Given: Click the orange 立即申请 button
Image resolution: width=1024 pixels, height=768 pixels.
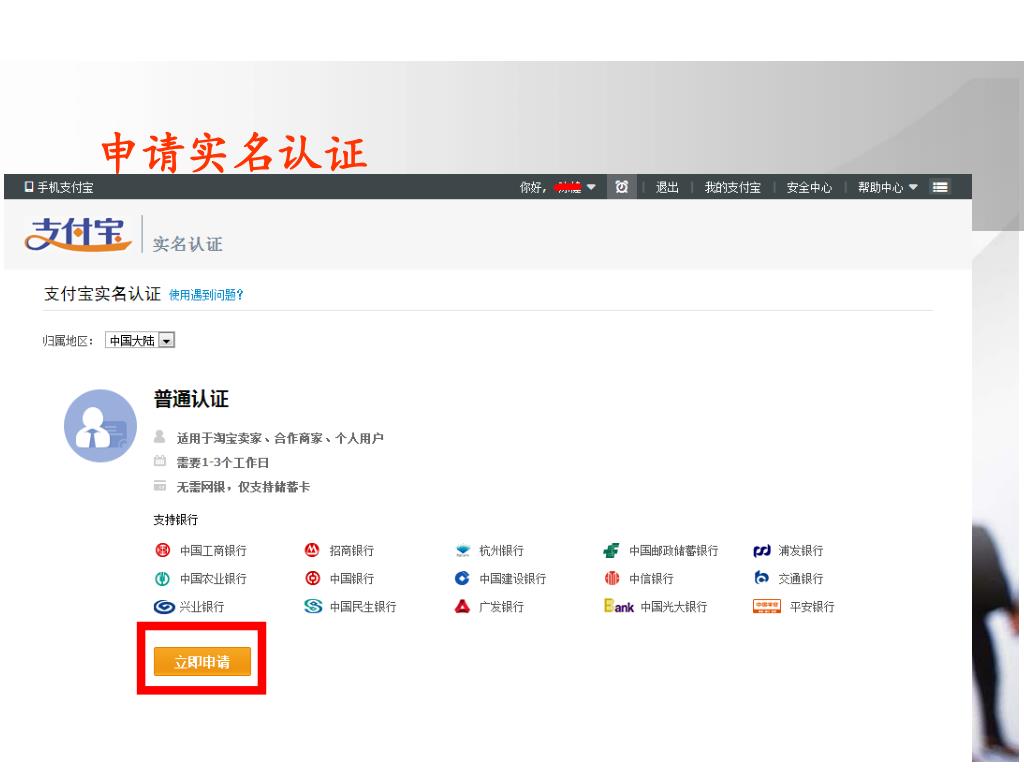Looking at the screenshot, I should (x=202, y=662).
